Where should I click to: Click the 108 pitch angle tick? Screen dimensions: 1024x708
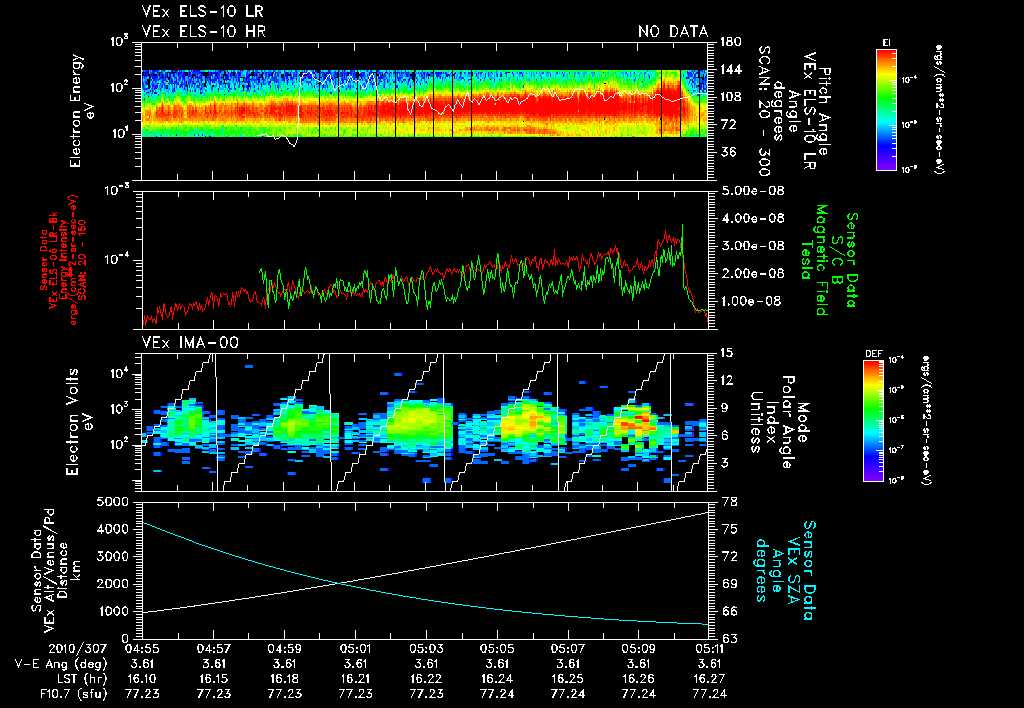click(x=730, y=97)
